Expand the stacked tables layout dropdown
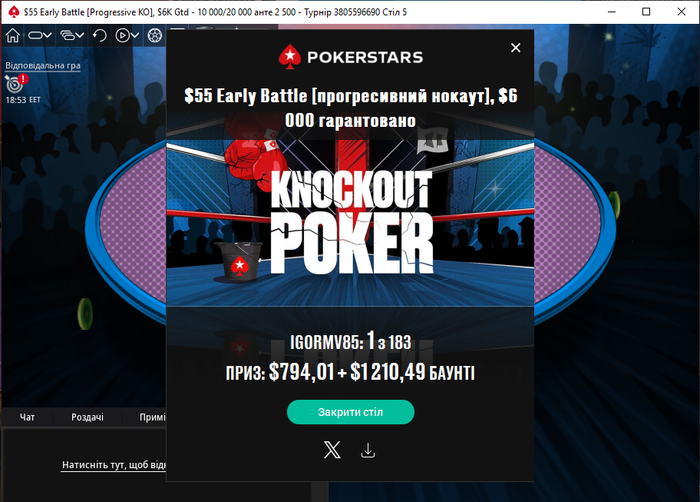700x502 pixels. [x=72, y=35]
